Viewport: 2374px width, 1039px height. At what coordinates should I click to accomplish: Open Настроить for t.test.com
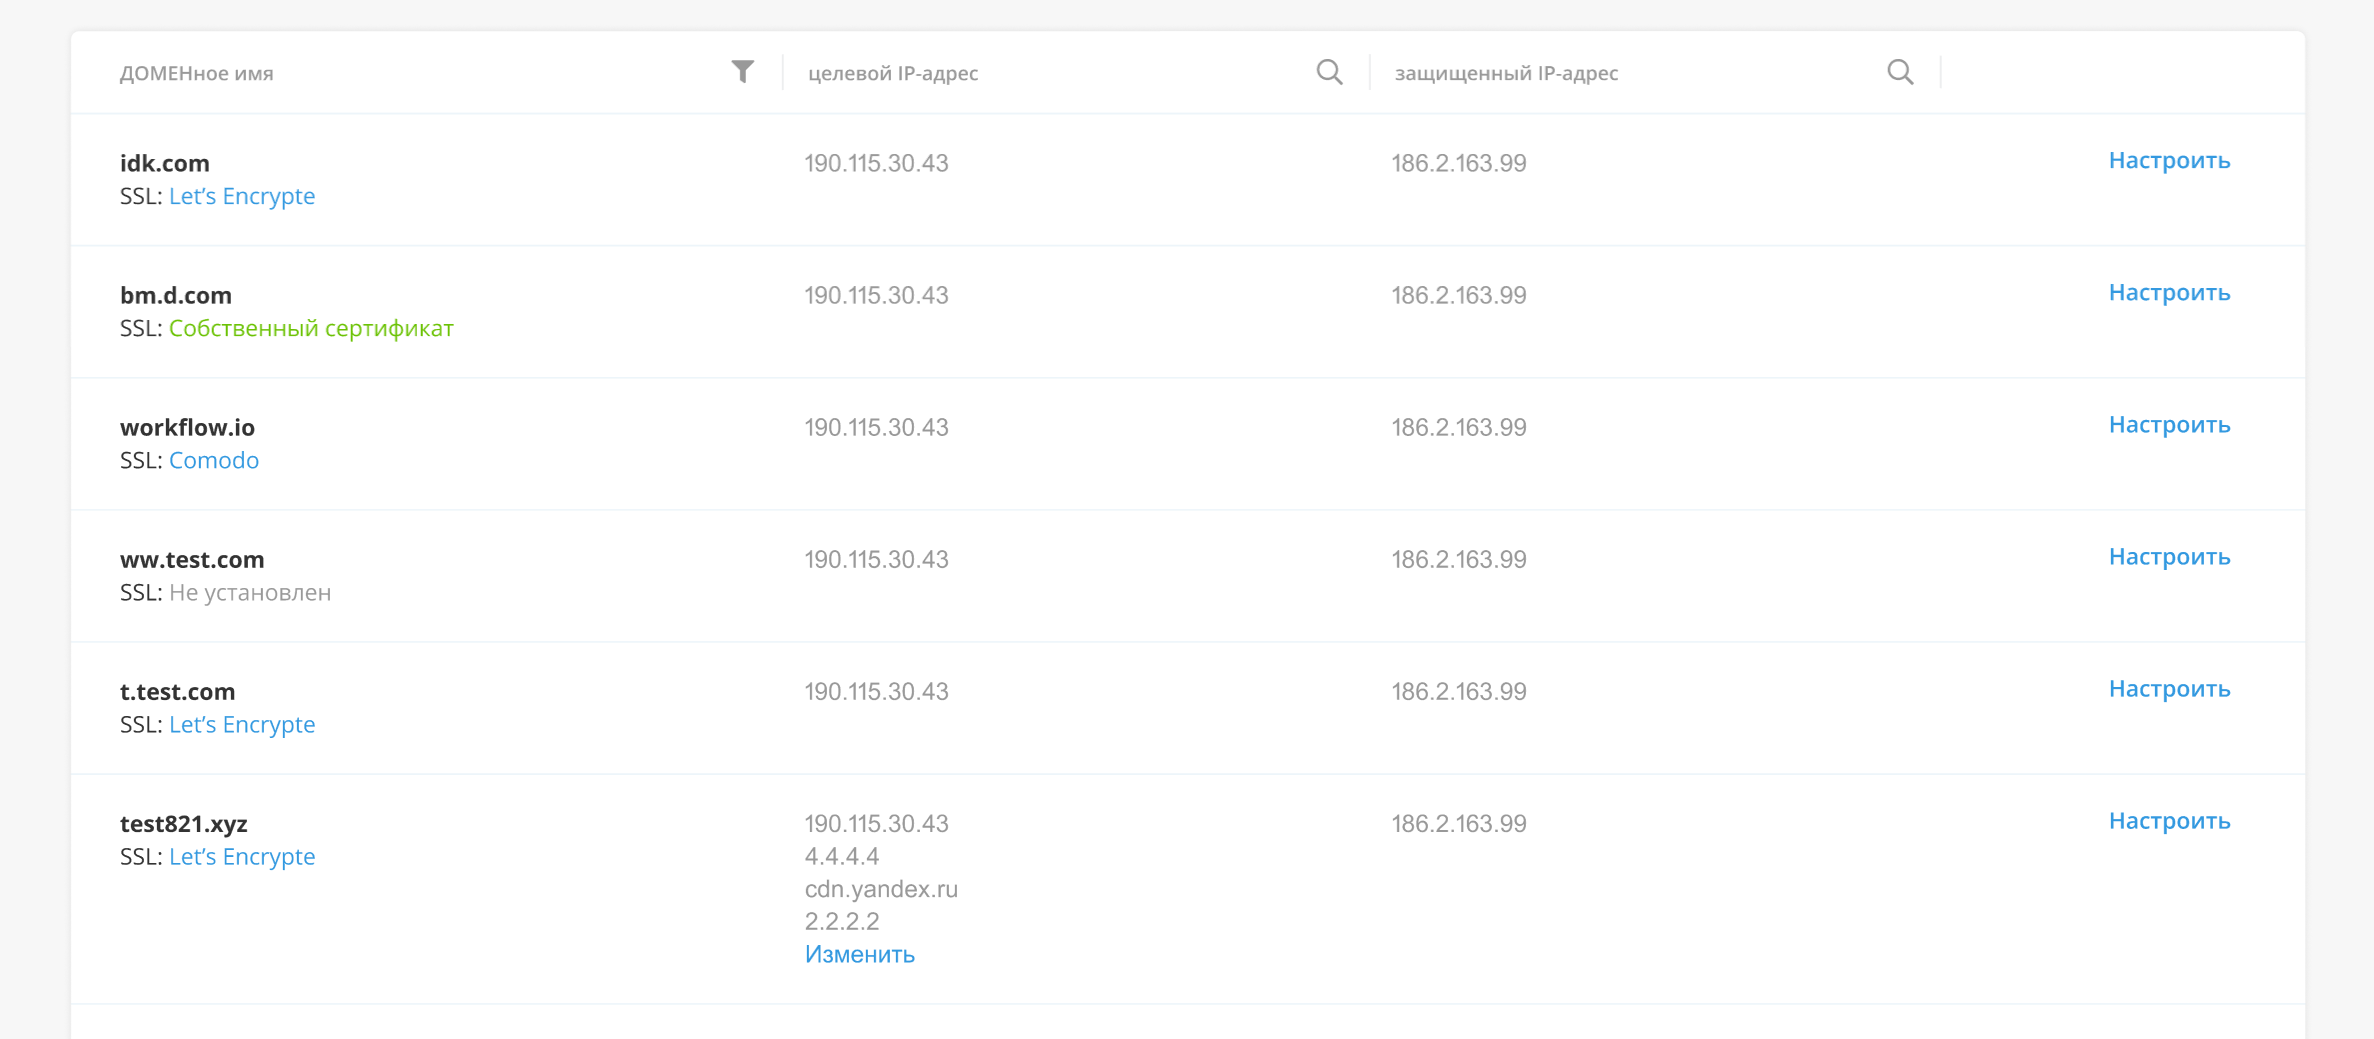[2169, 688]
